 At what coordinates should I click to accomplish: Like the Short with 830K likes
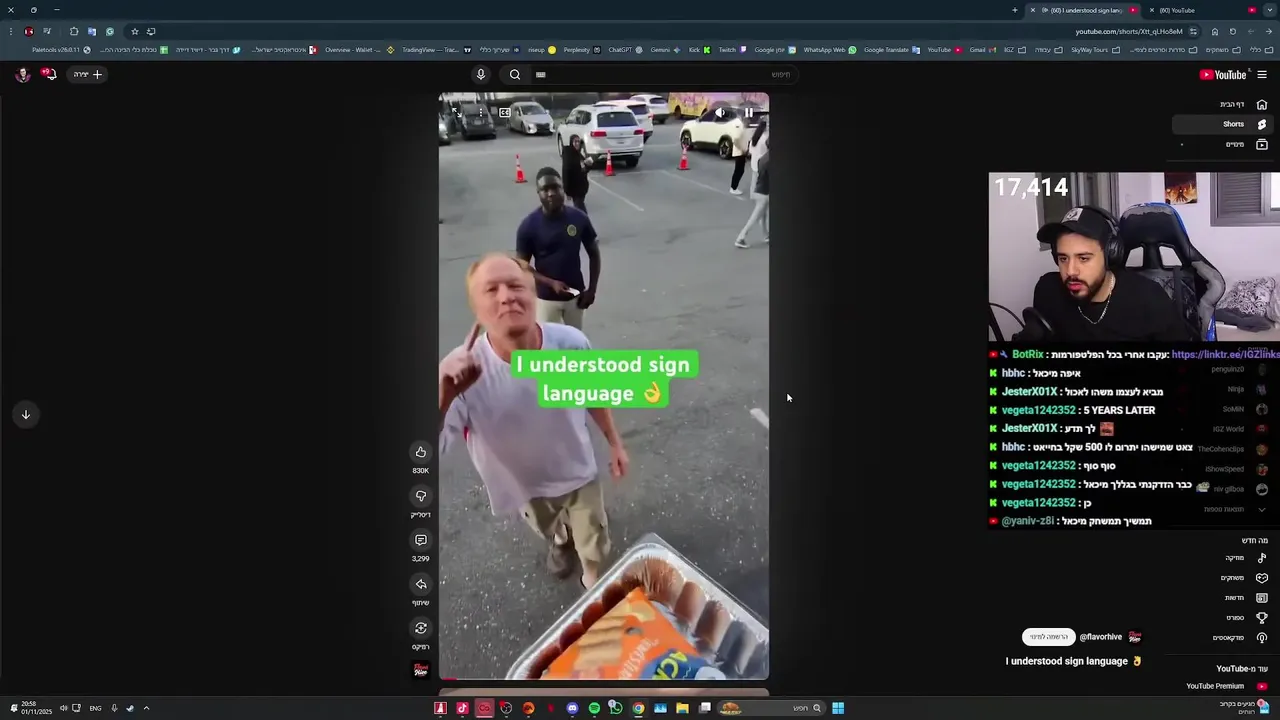tap(421, 452)
